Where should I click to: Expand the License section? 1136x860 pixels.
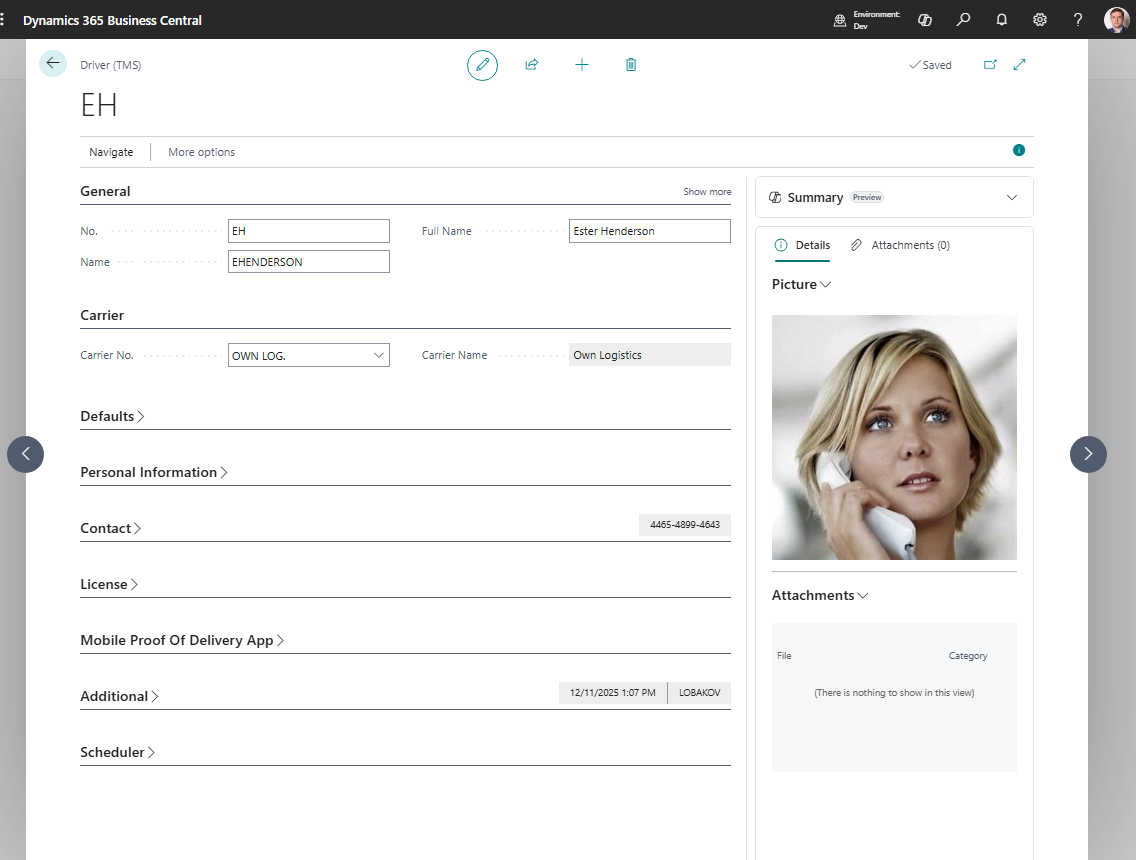(109, 584)
